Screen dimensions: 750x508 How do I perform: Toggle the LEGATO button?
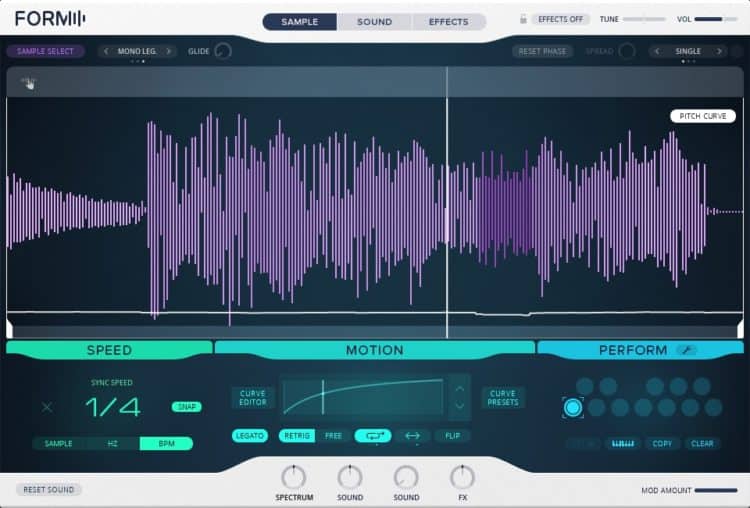click(250, 436)
